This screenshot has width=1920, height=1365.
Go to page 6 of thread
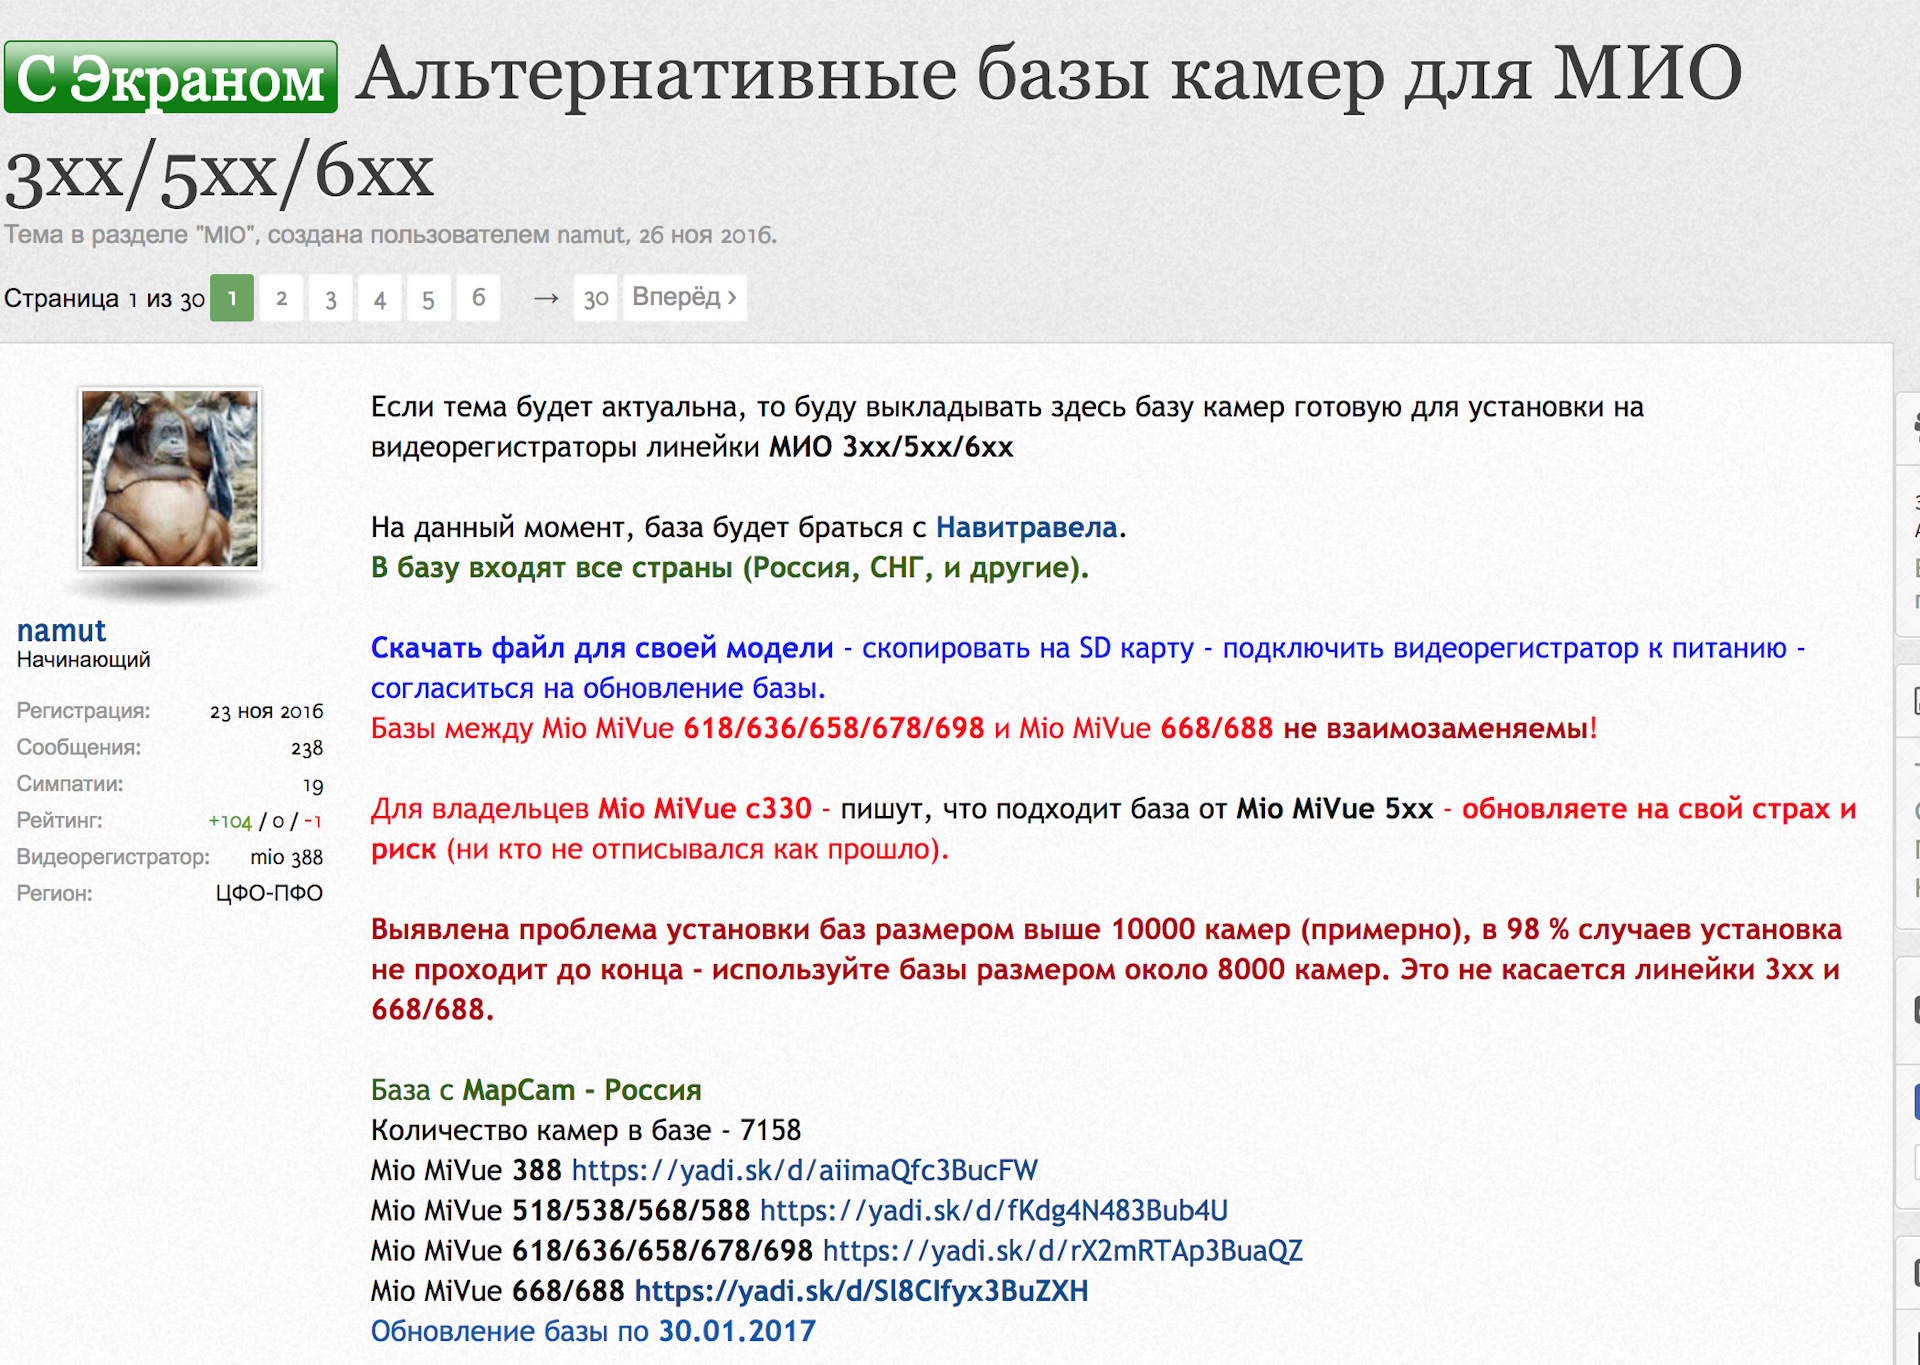click(478, 298)
